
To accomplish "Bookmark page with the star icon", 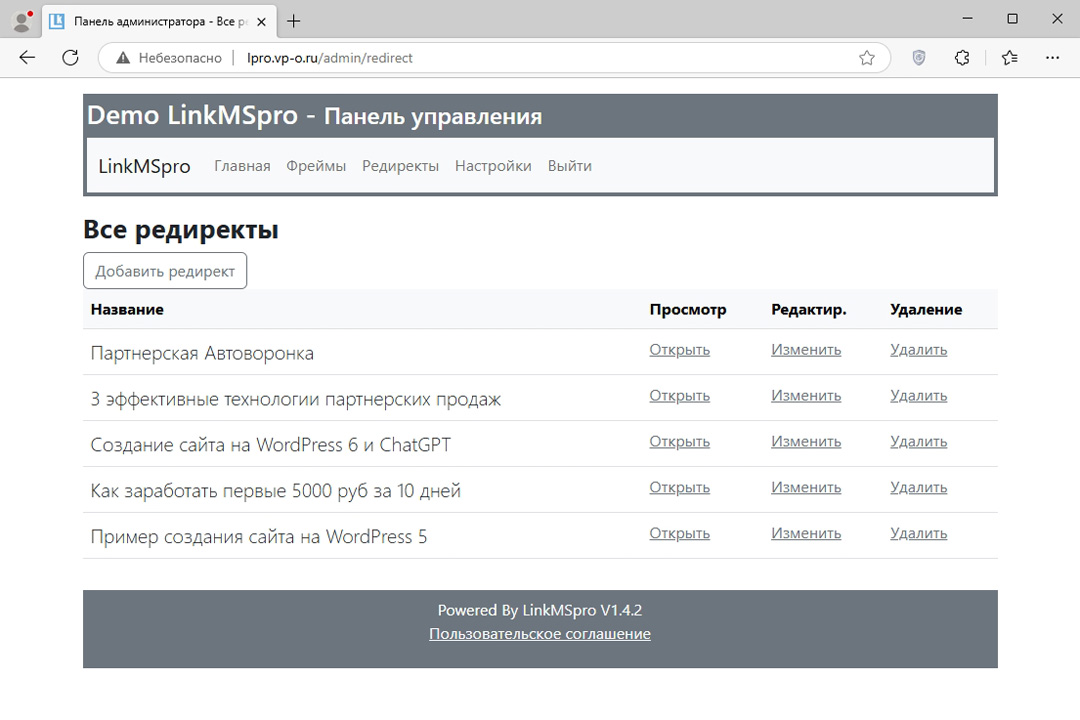I will click(866, 58).
